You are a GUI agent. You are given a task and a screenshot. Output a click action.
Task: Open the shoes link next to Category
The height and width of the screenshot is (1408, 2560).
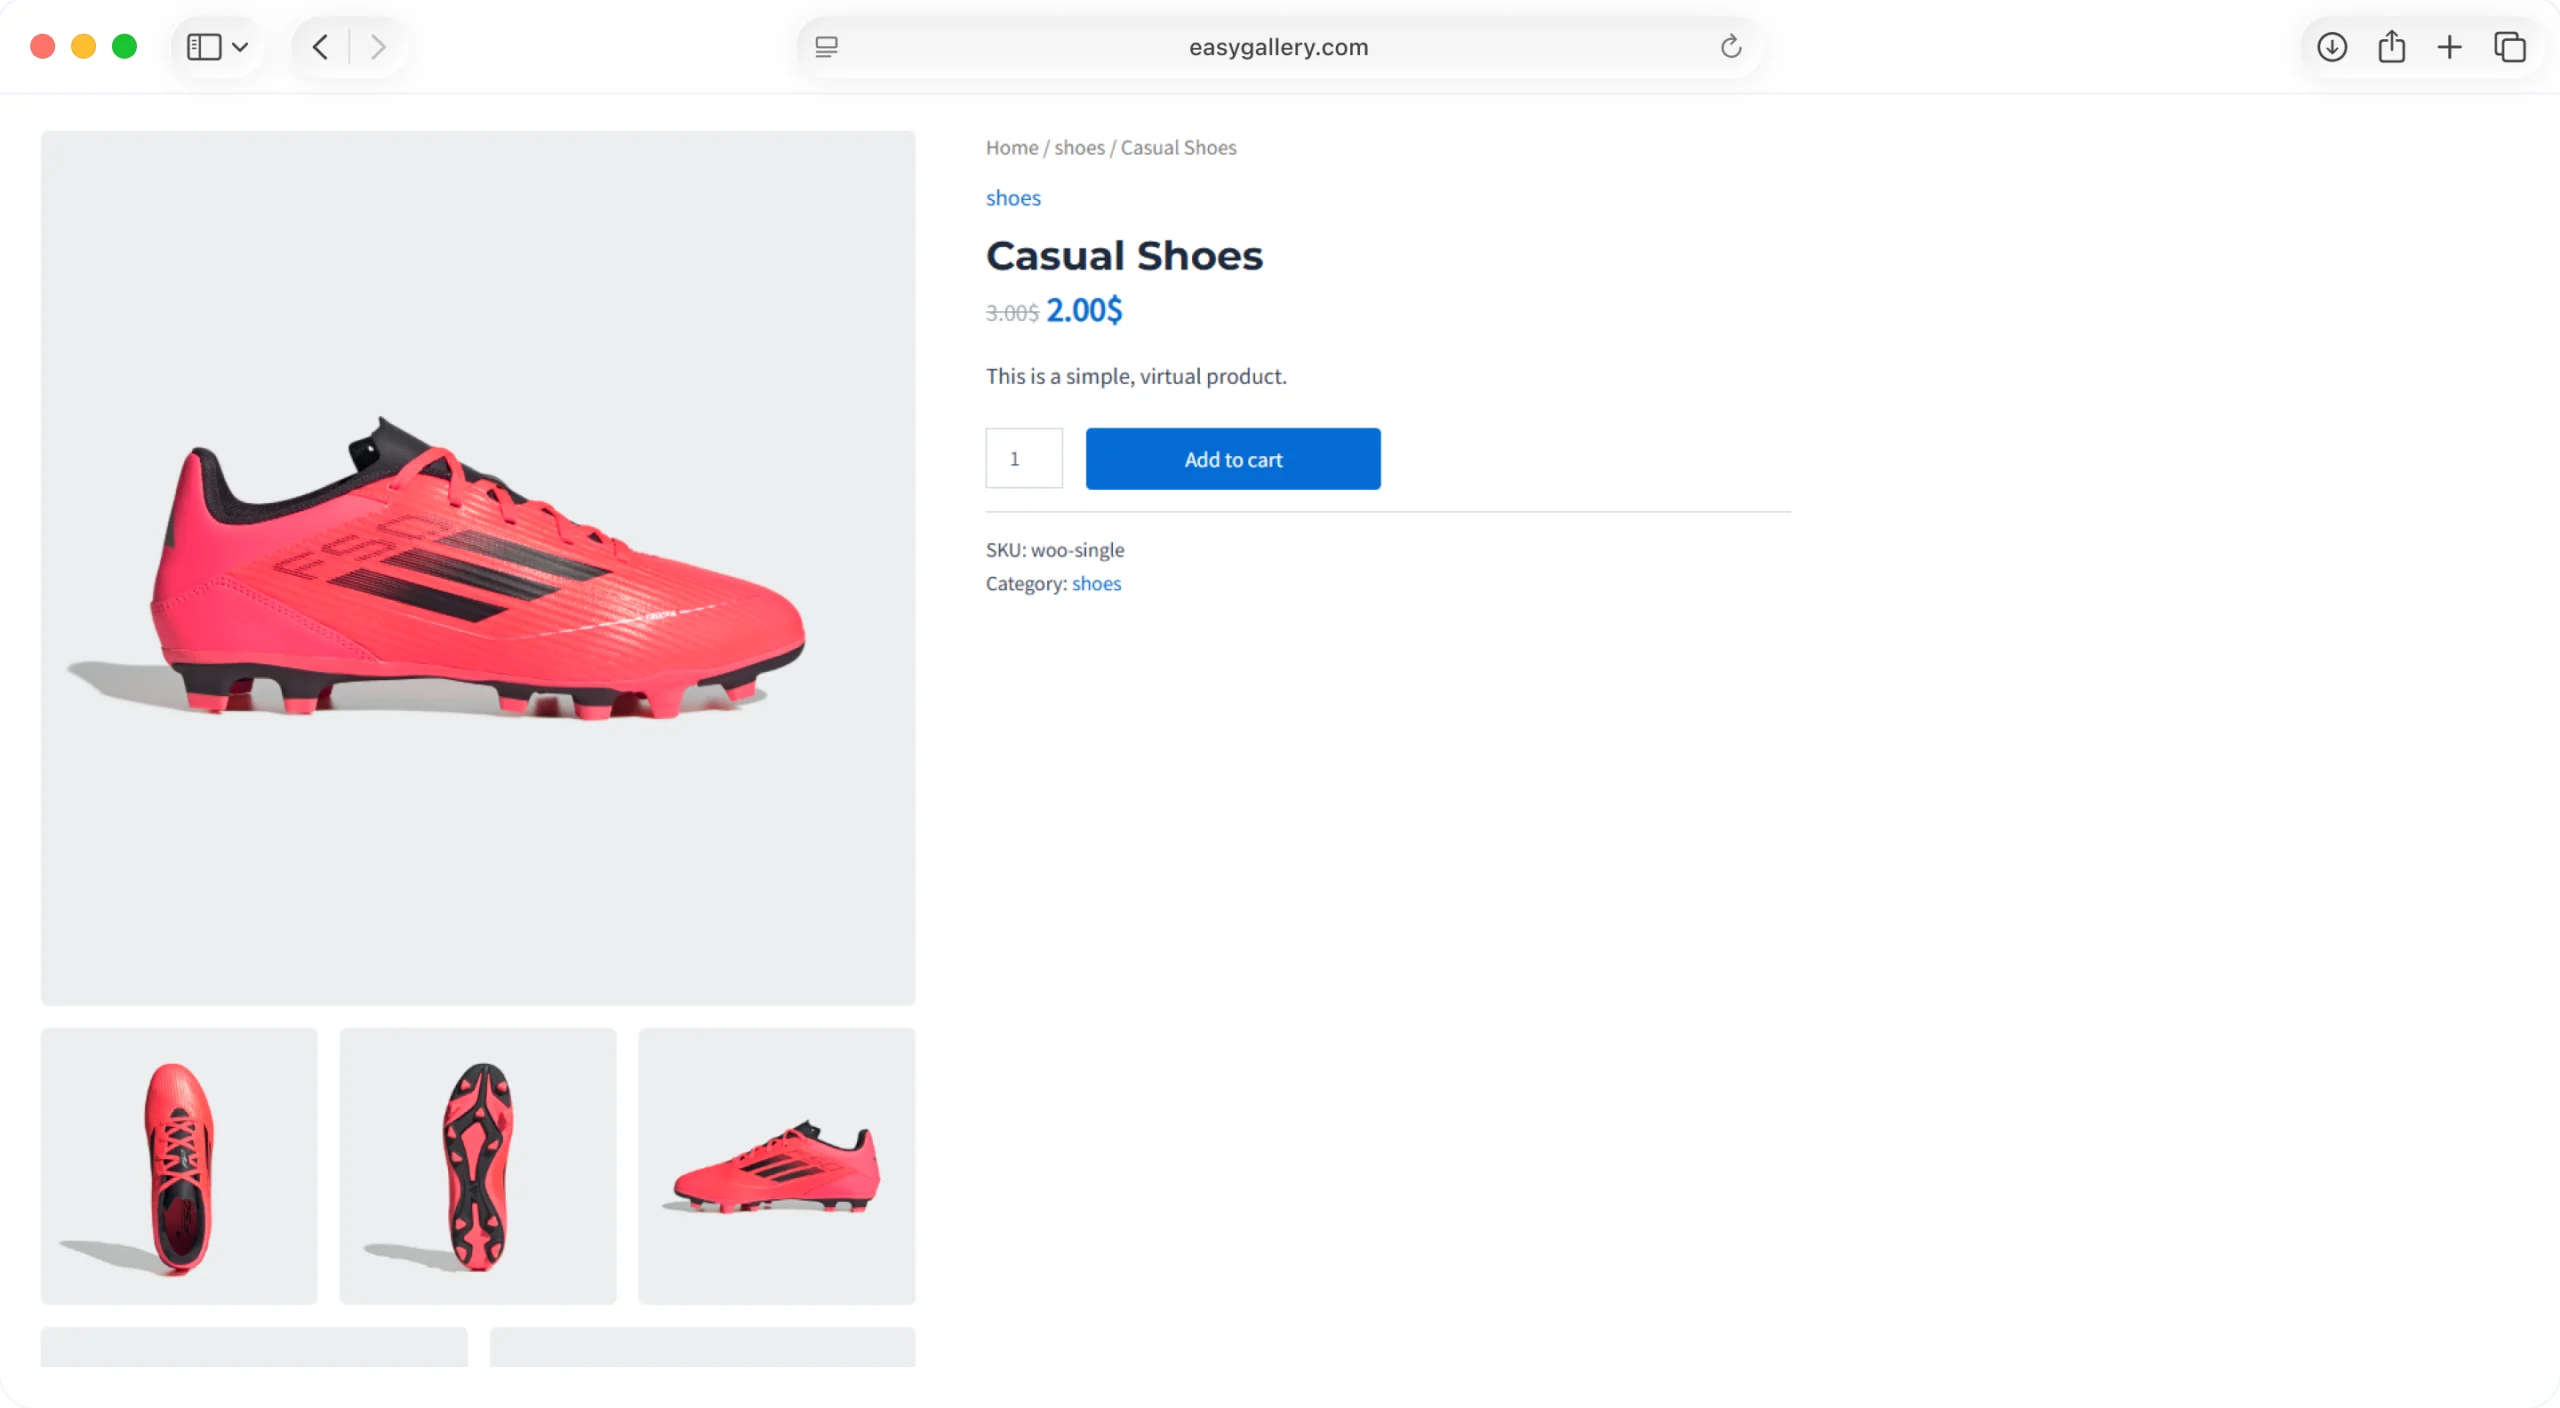pos(1096,584)
